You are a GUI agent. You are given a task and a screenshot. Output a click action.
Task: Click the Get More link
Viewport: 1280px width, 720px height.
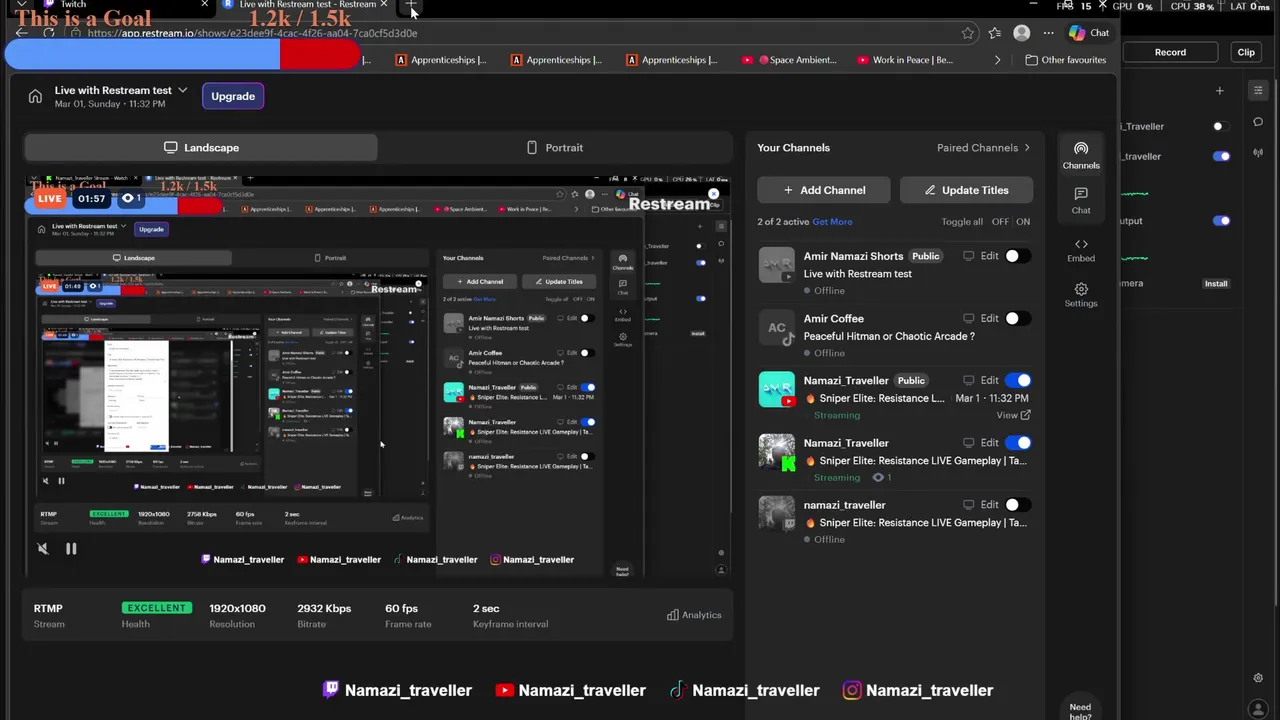pos(832,222)
